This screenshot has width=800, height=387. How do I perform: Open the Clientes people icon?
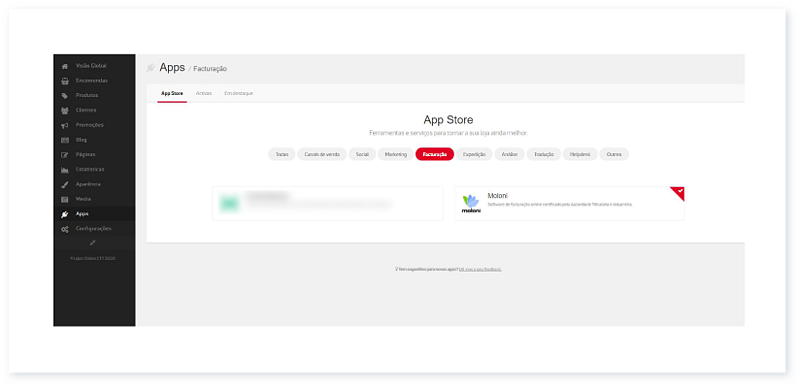click(65, 111)
